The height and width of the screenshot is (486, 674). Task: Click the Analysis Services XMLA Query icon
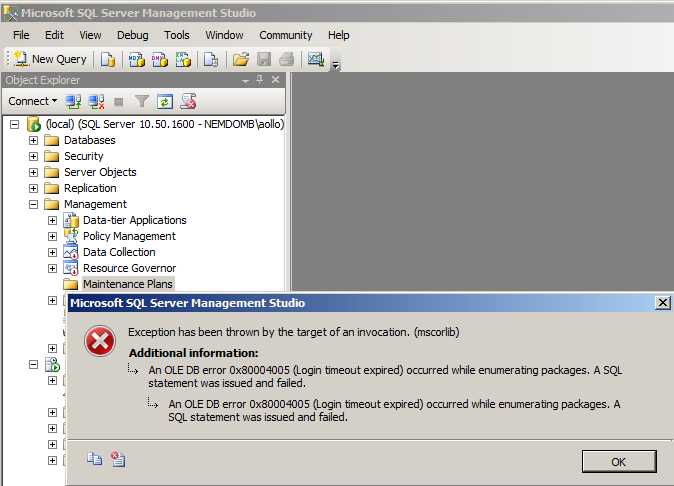[183, 59]
